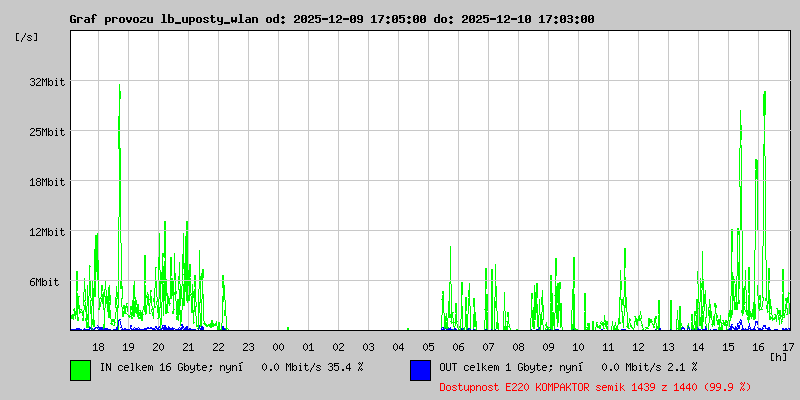Screen dimensions: 800x400
Task: Click hour label 09 on the x-axis
Action: pos(548,347)
